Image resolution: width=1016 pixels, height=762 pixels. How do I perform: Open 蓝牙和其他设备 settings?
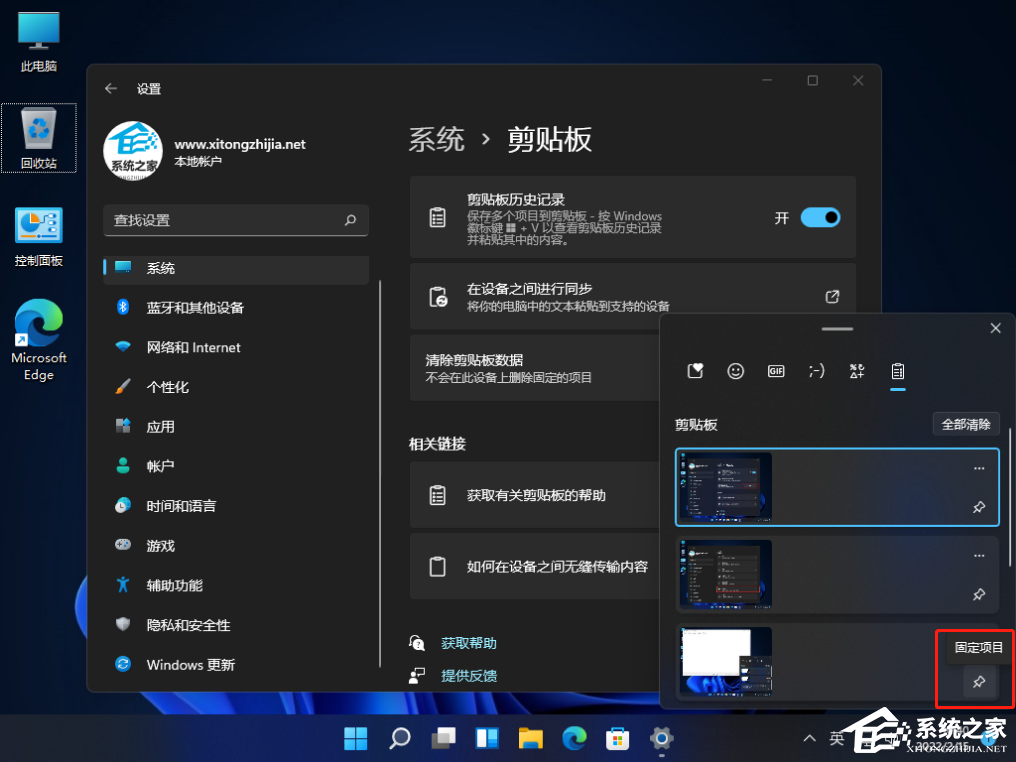click(x=236, y=308)
